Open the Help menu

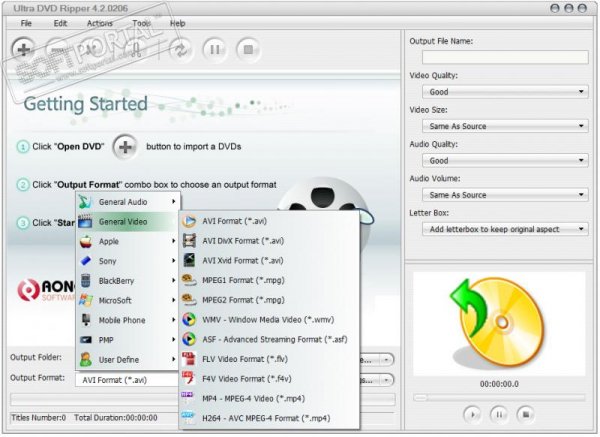(178, 23)
